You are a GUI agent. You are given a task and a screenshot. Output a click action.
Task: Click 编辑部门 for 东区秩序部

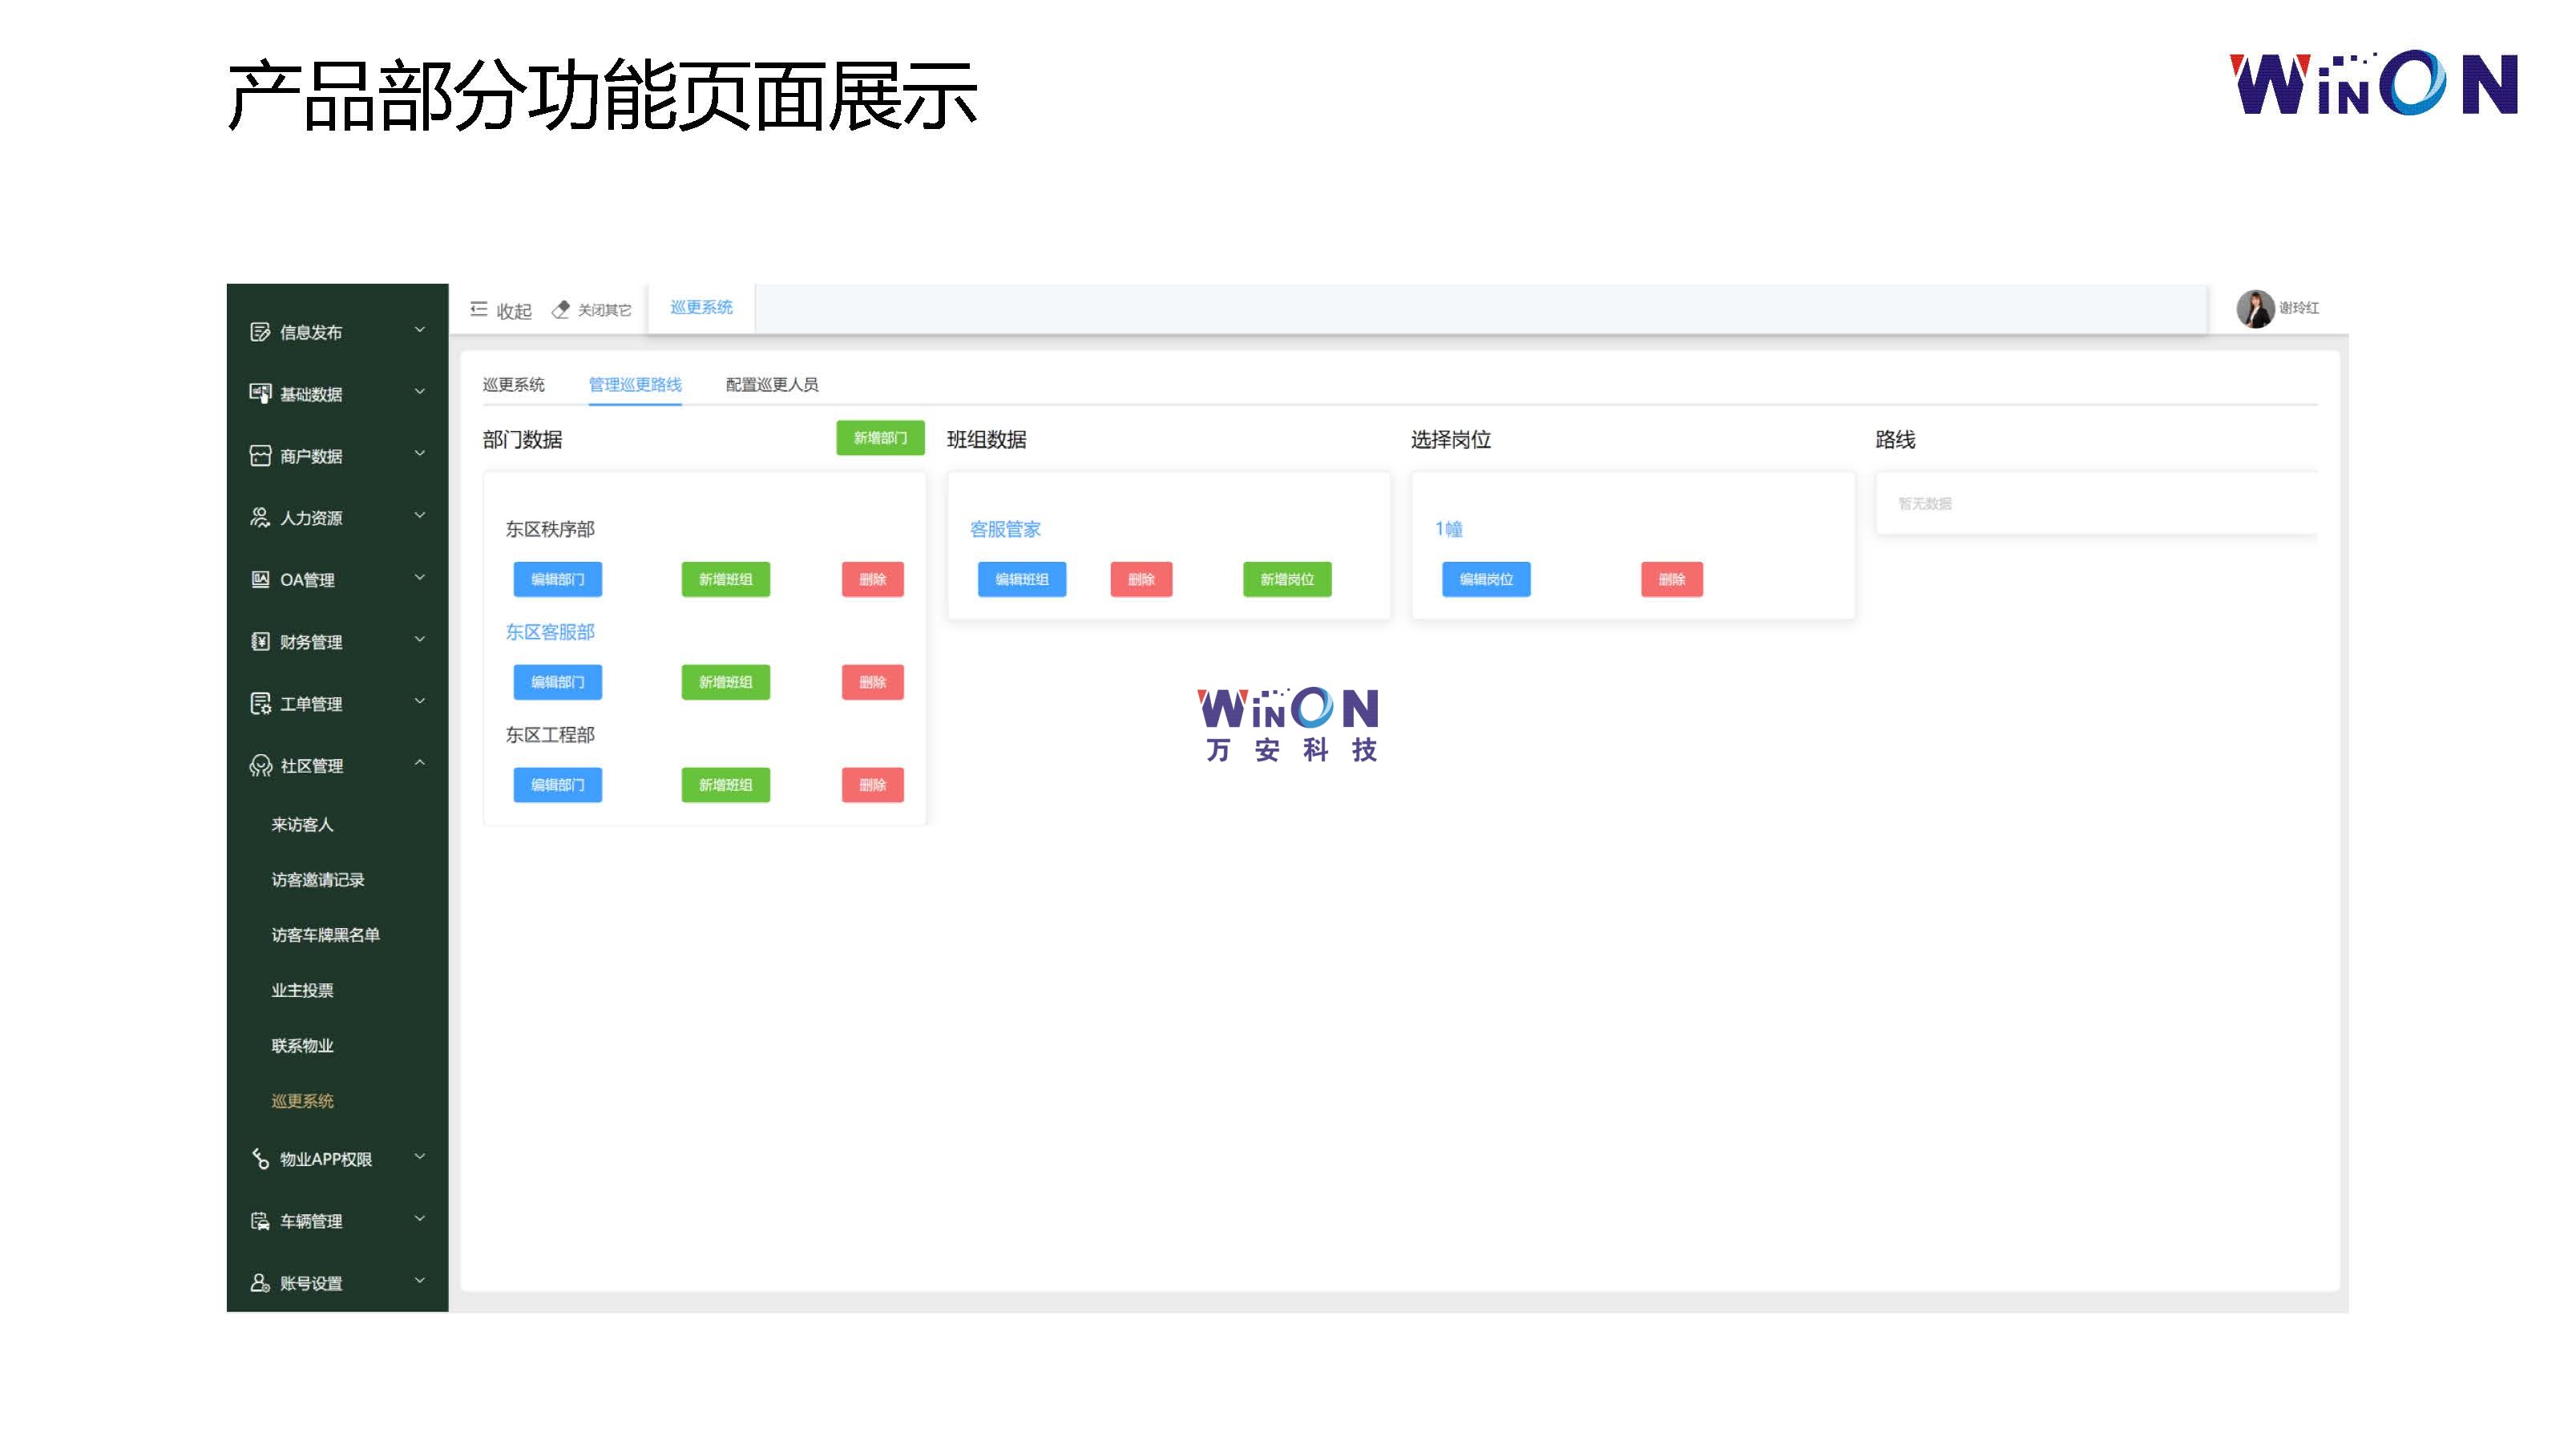pyautogui.click(x=558, y=580)
